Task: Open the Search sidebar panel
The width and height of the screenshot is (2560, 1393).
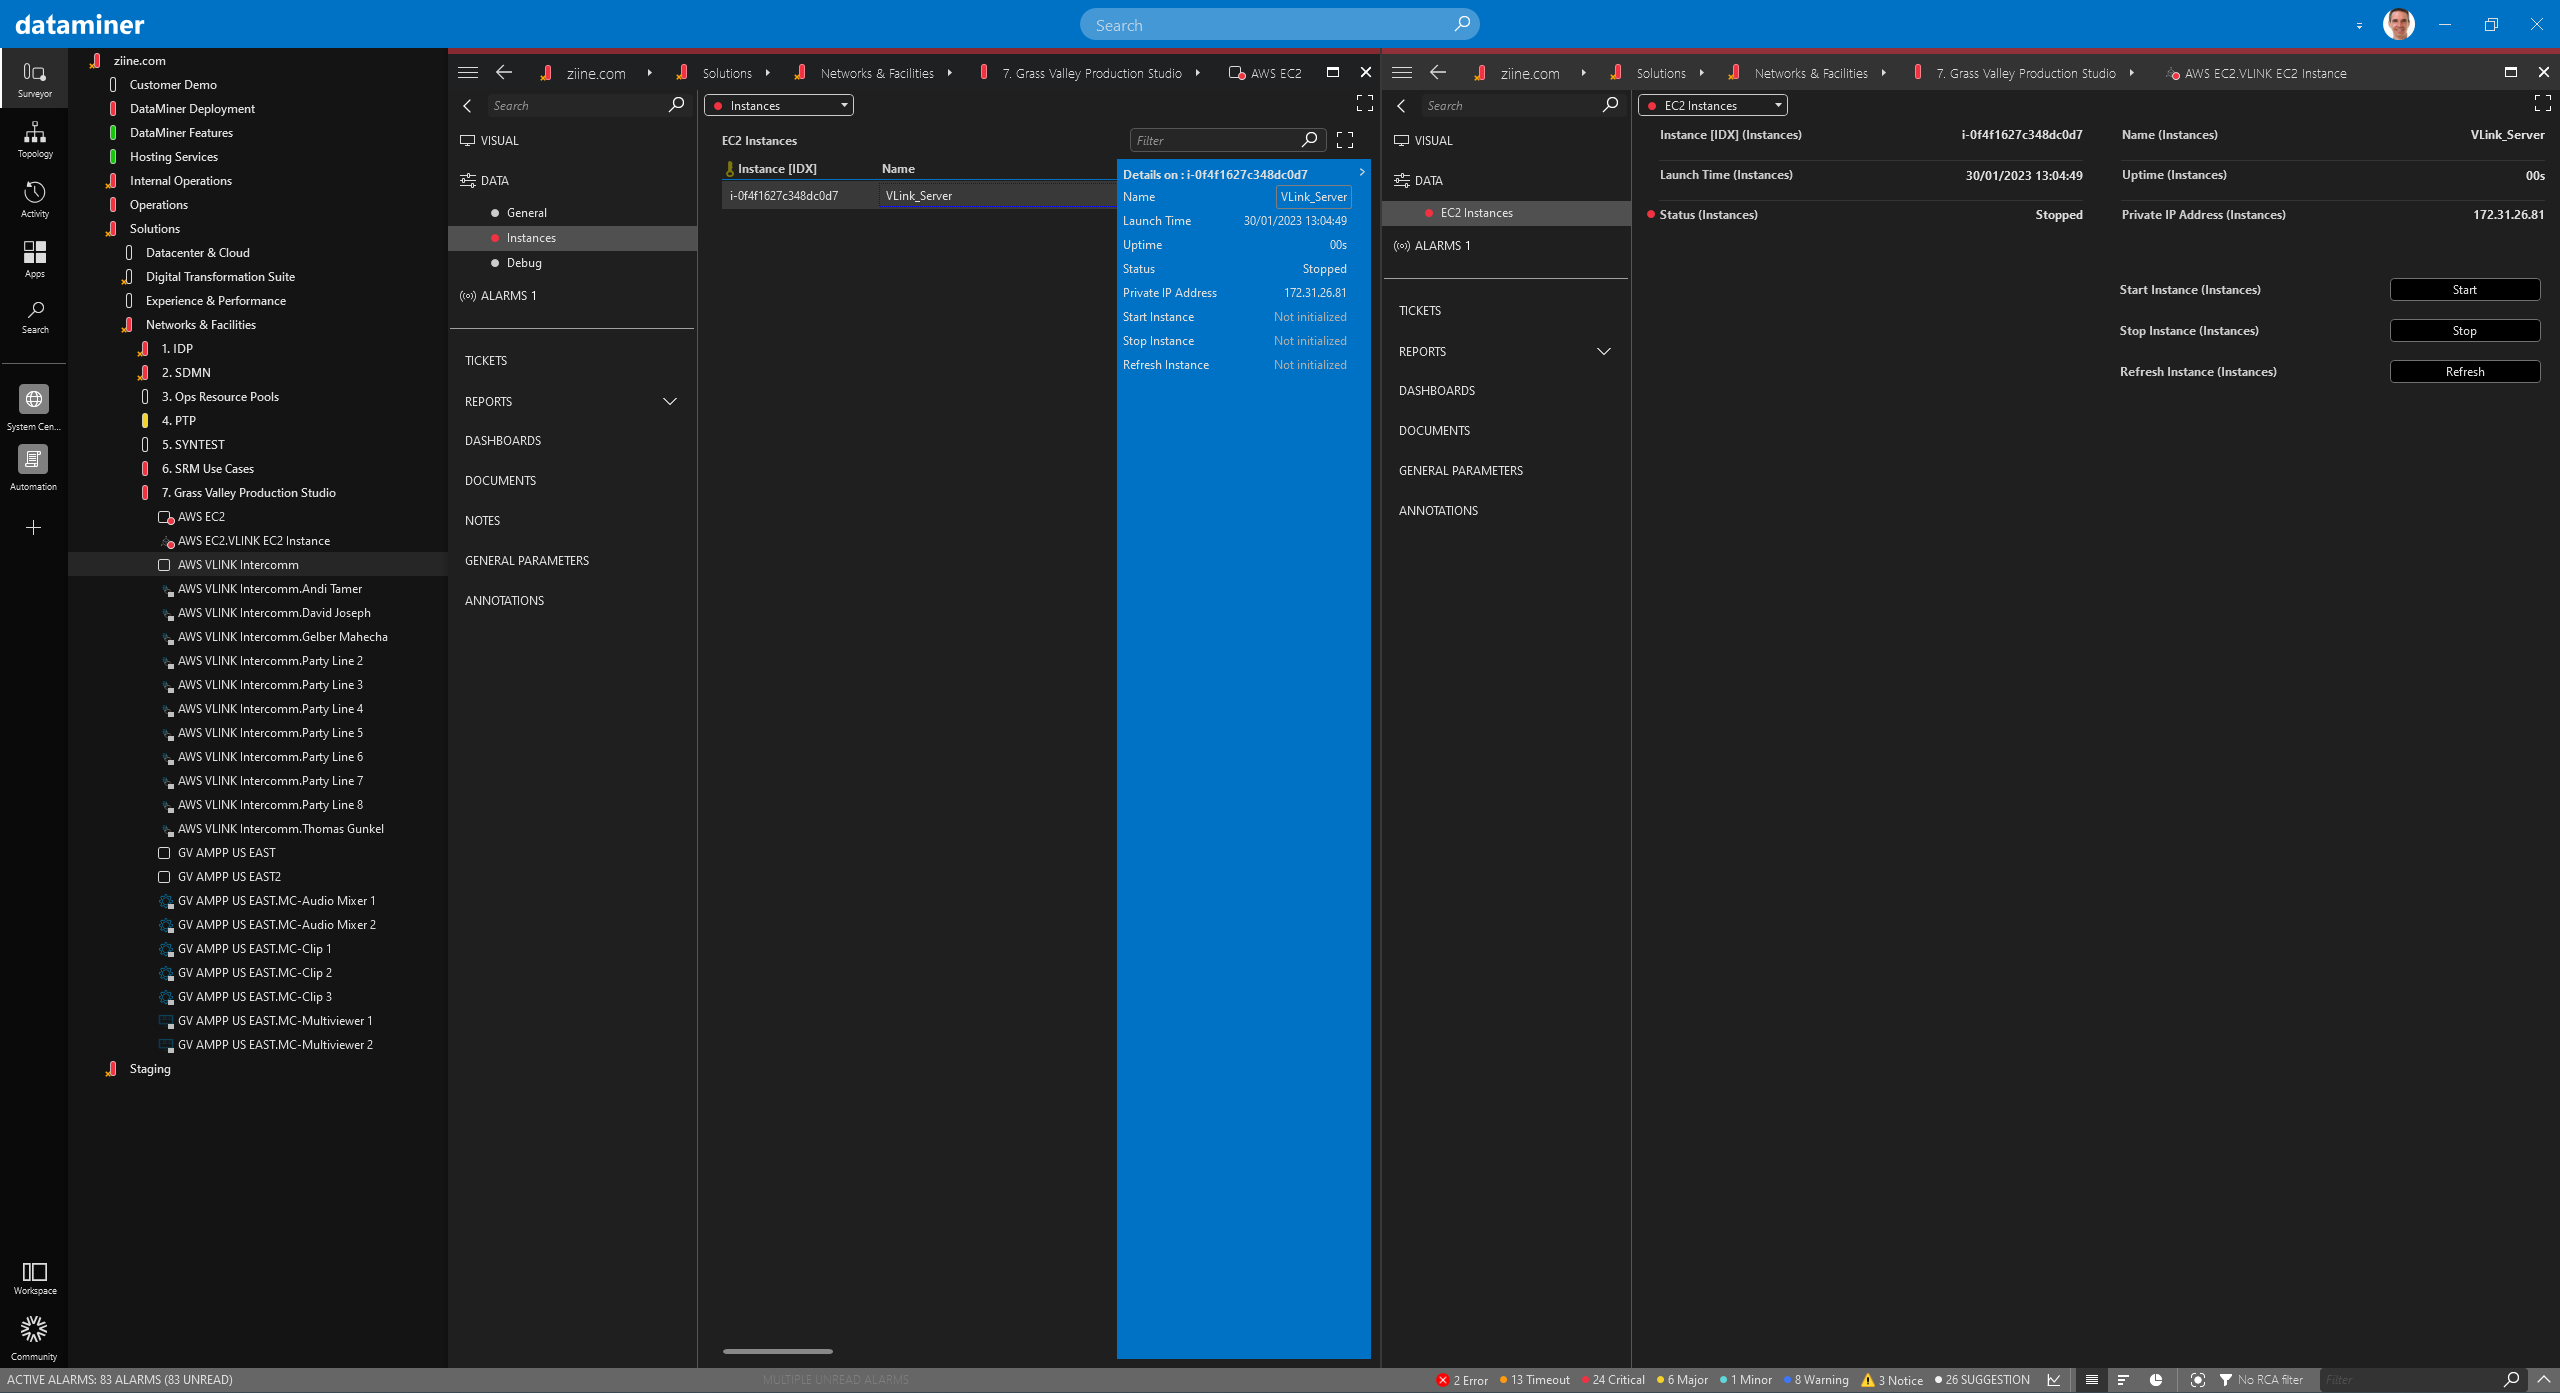Action: [x=34, y=316]
